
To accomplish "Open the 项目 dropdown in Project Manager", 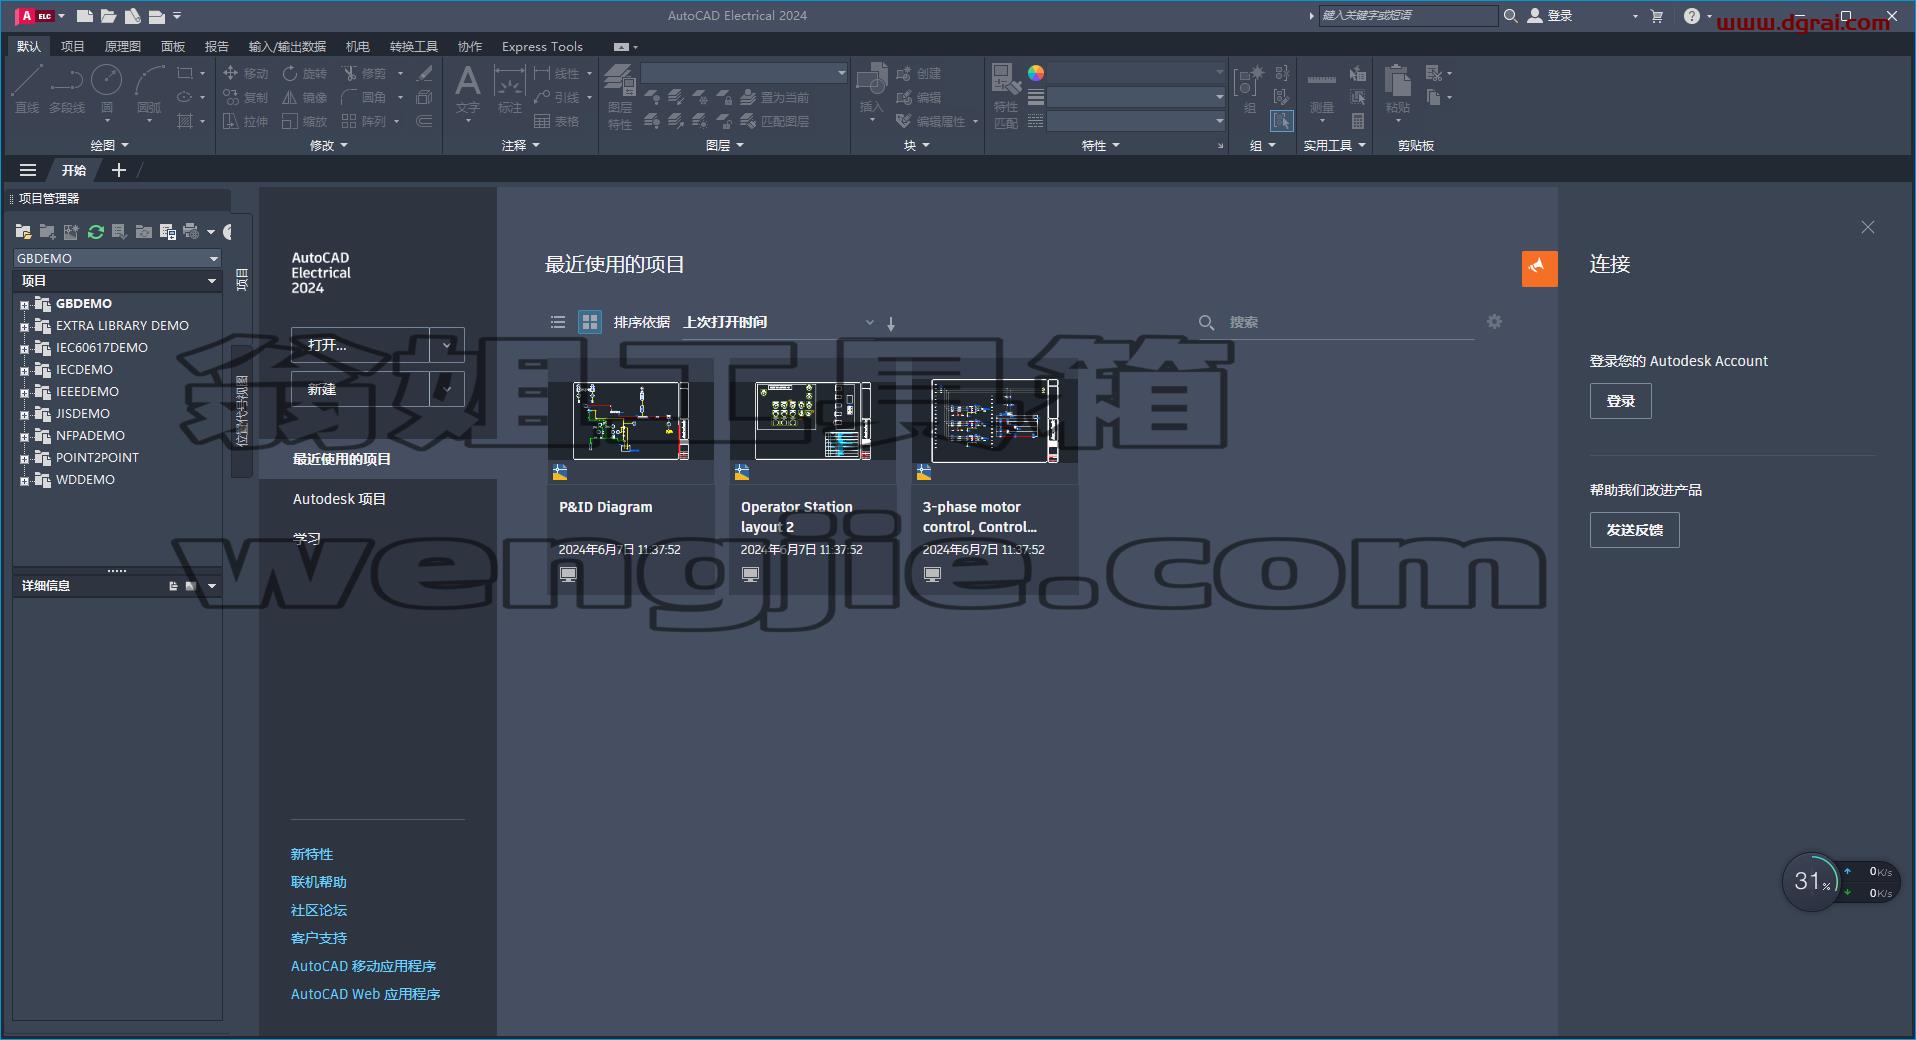I will pos(211,281).
